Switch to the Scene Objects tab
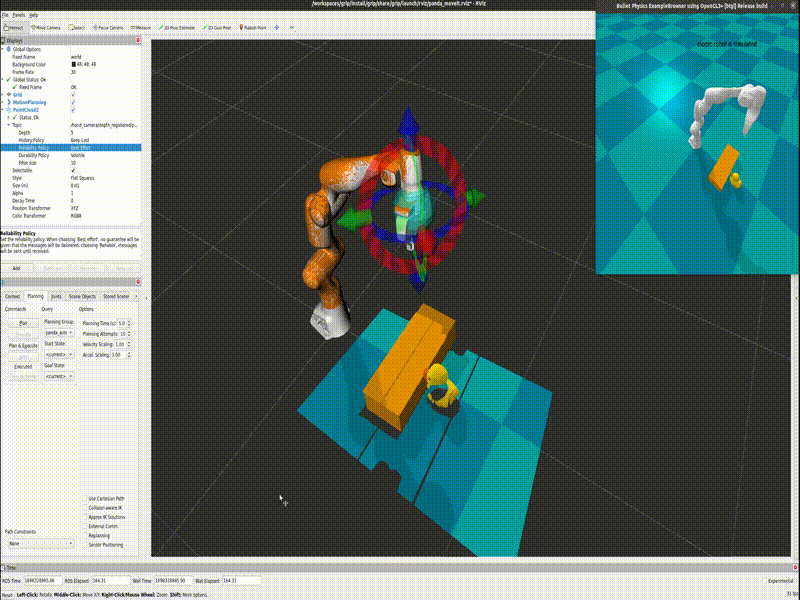 coord(82,296)
